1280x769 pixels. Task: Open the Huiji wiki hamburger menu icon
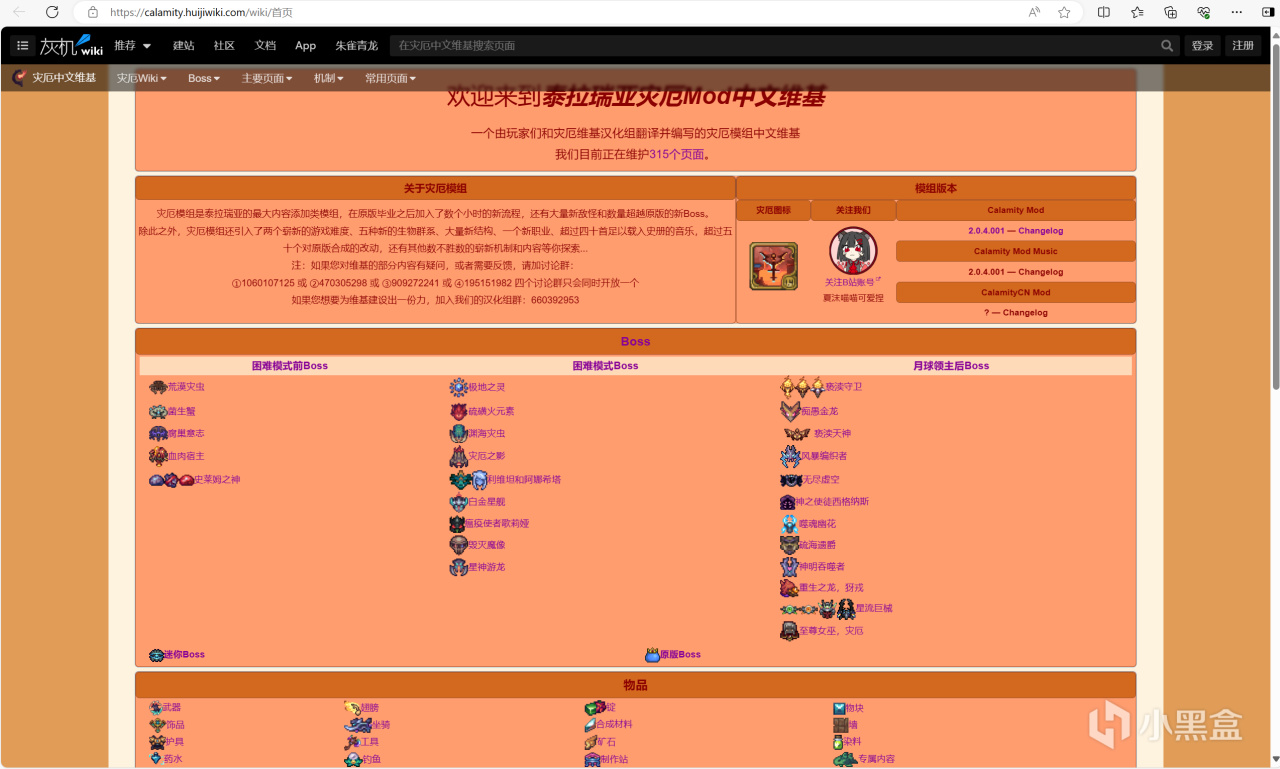pos(23,46)
